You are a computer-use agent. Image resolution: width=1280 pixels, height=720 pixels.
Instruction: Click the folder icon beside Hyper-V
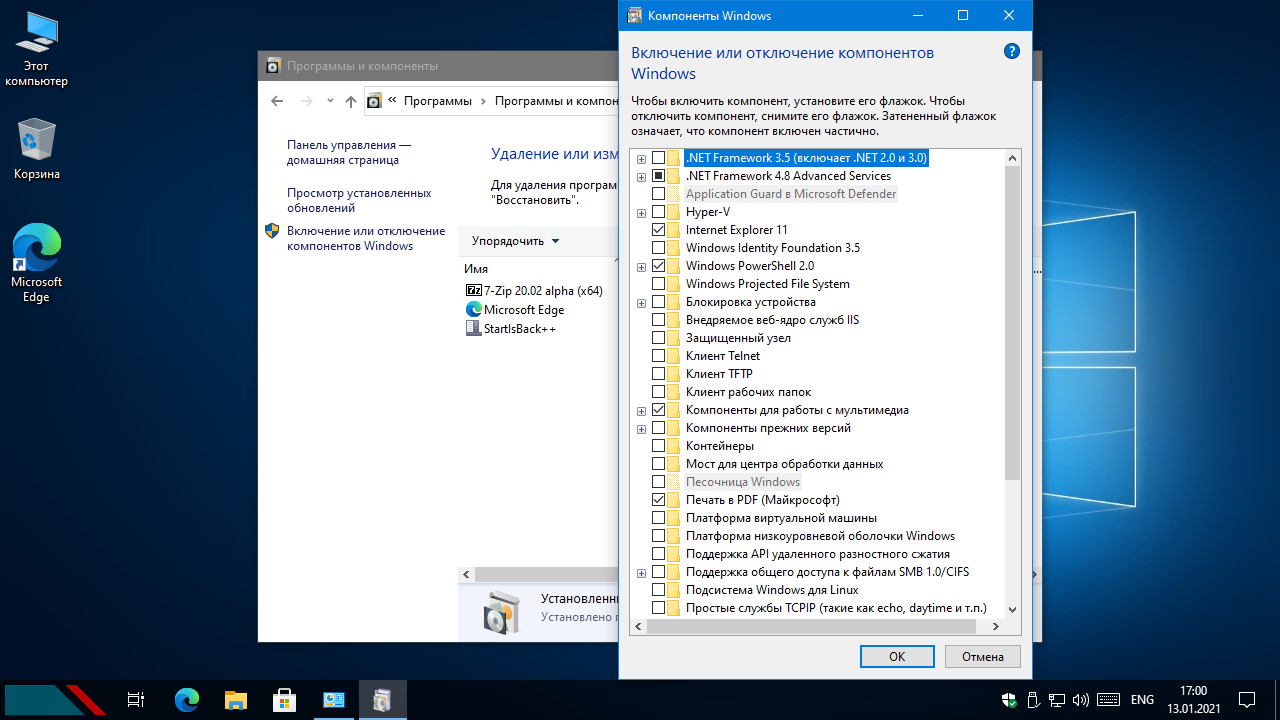click(674, 212)
